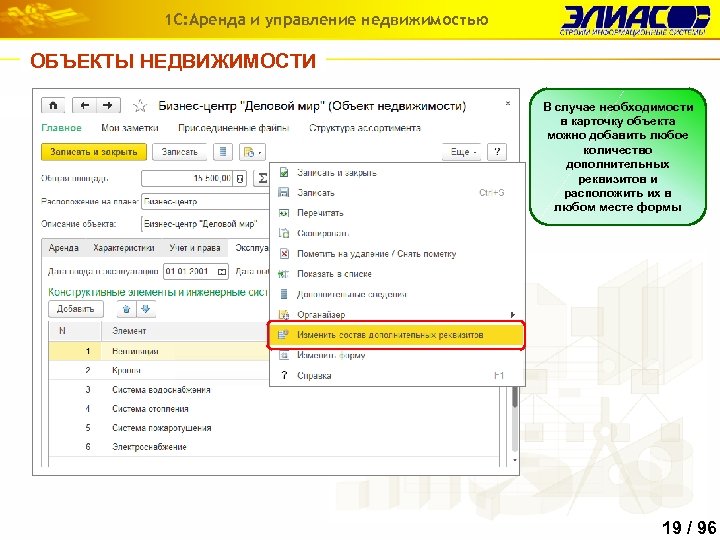This screenshot has width=720, height=540.
Task: Click the Описание объекта field
Action: [x=205, y=224]
